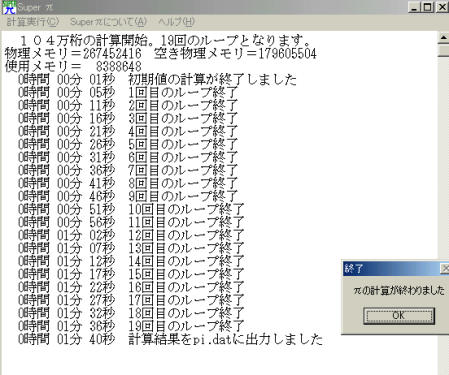Open the ヘルプ(H) menu
Viewport: 449px width, 375px height.
[x=176, y=22]
